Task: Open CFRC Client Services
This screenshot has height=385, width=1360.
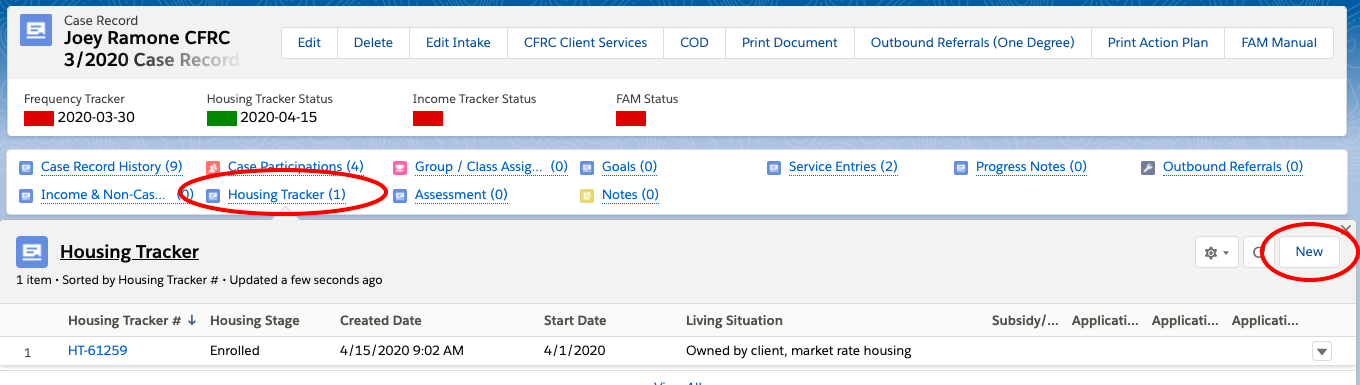Action: pyautogui.click(x=585, y=43)
